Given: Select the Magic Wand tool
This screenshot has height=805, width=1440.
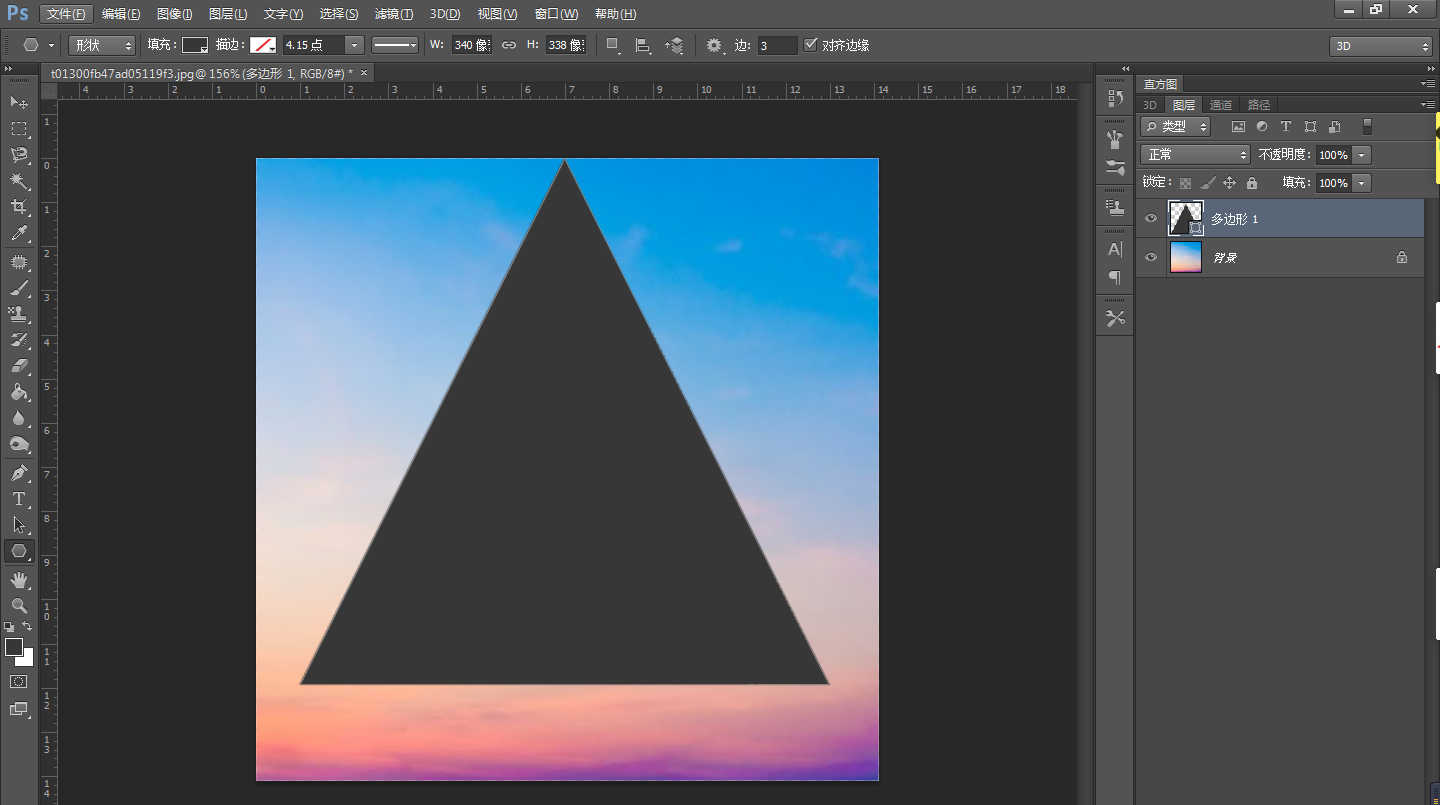Looking at the screenshot, I should [19, 181].
